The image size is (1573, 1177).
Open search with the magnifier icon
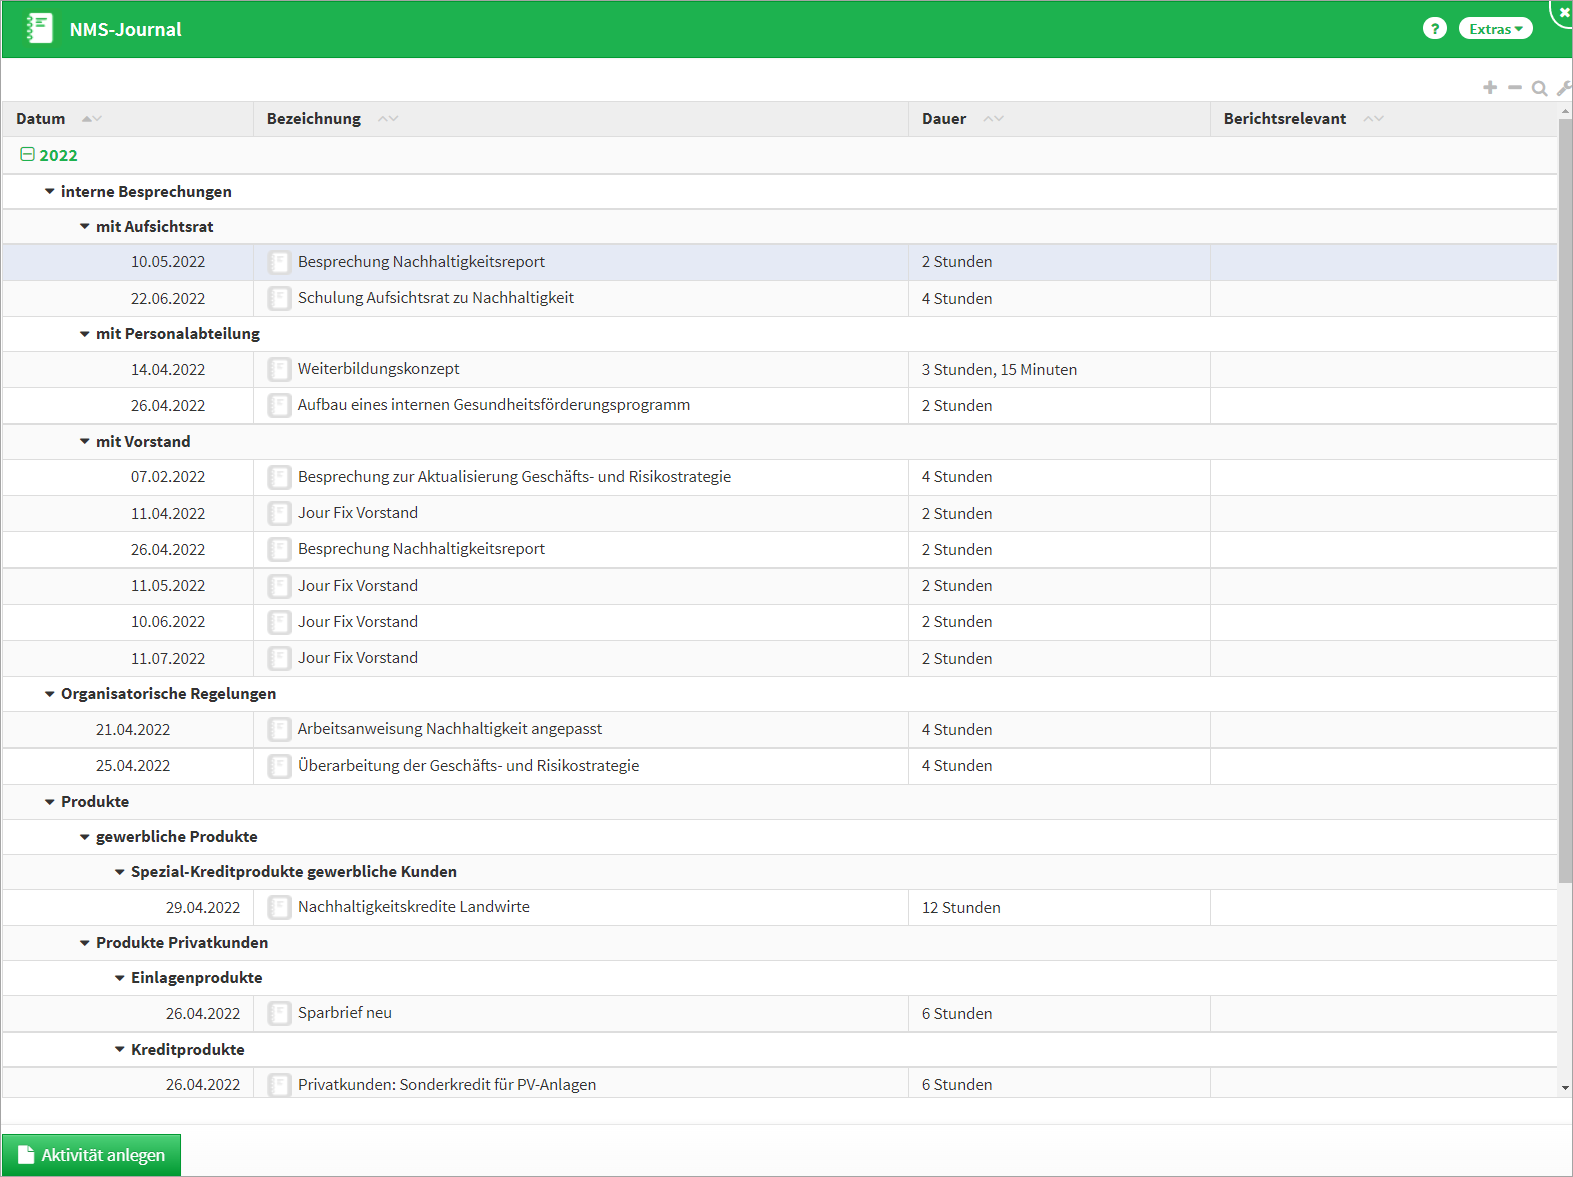tap(1540, 88)
